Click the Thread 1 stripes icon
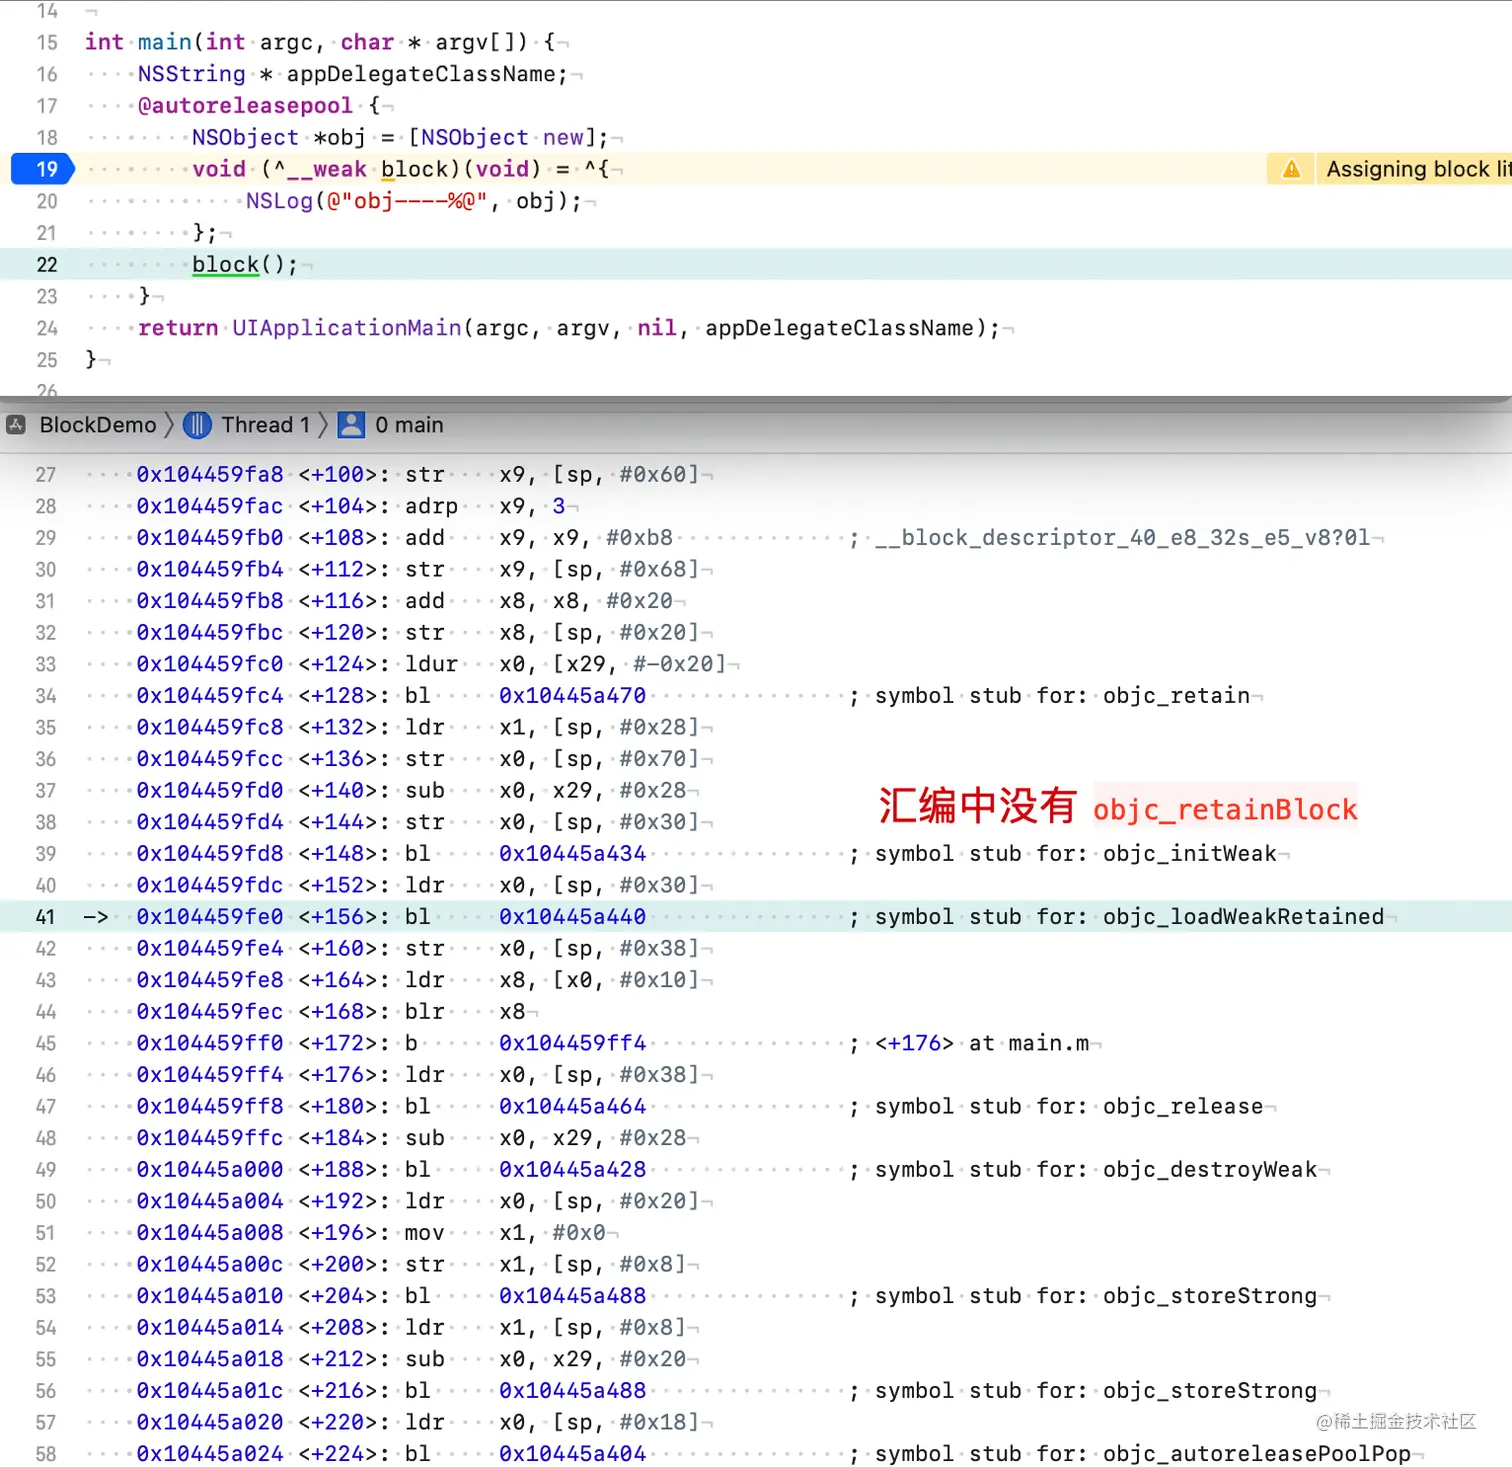Image resolution: width=1512 pixels, height=1467 pixels. click(197, 425)
